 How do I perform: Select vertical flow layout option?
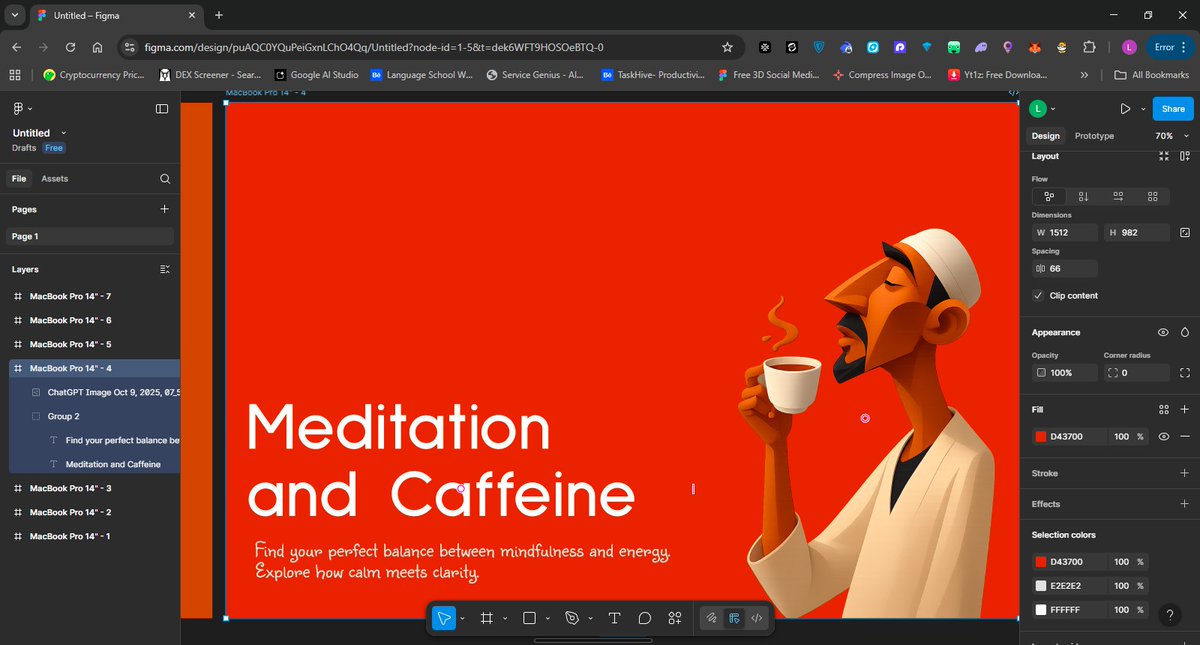(x=1083, y=196)
